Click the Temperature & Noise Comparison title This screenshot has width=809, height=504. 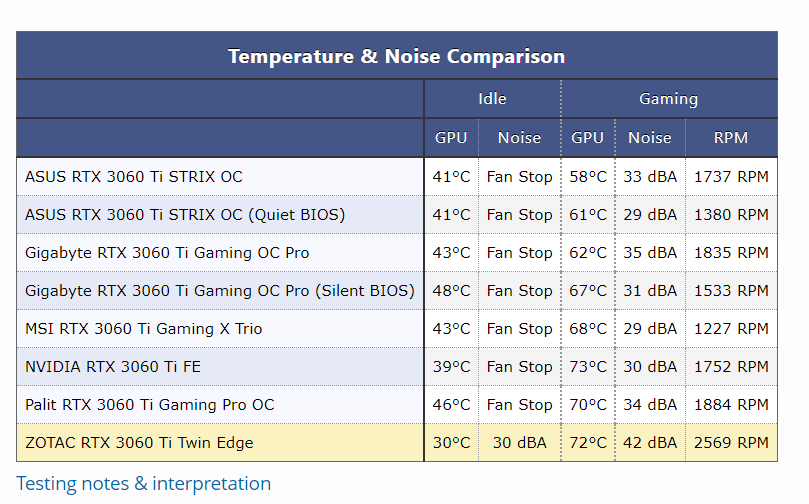tap(396, 56)
